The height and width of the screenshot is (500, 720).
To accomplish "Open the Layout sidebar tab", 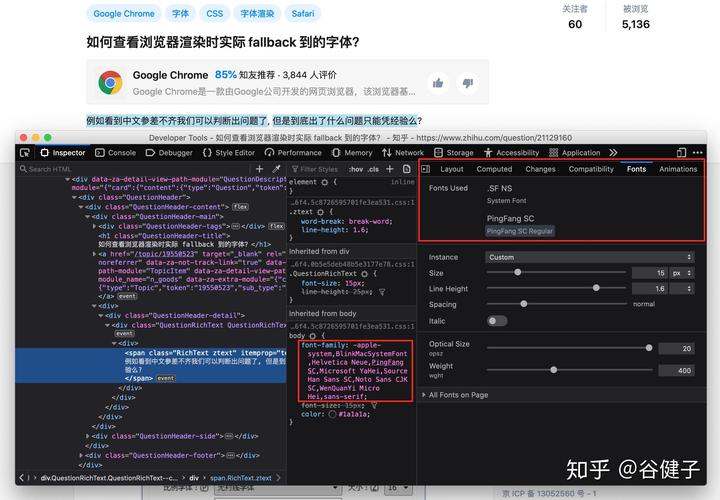I will (x=452, y=169).
